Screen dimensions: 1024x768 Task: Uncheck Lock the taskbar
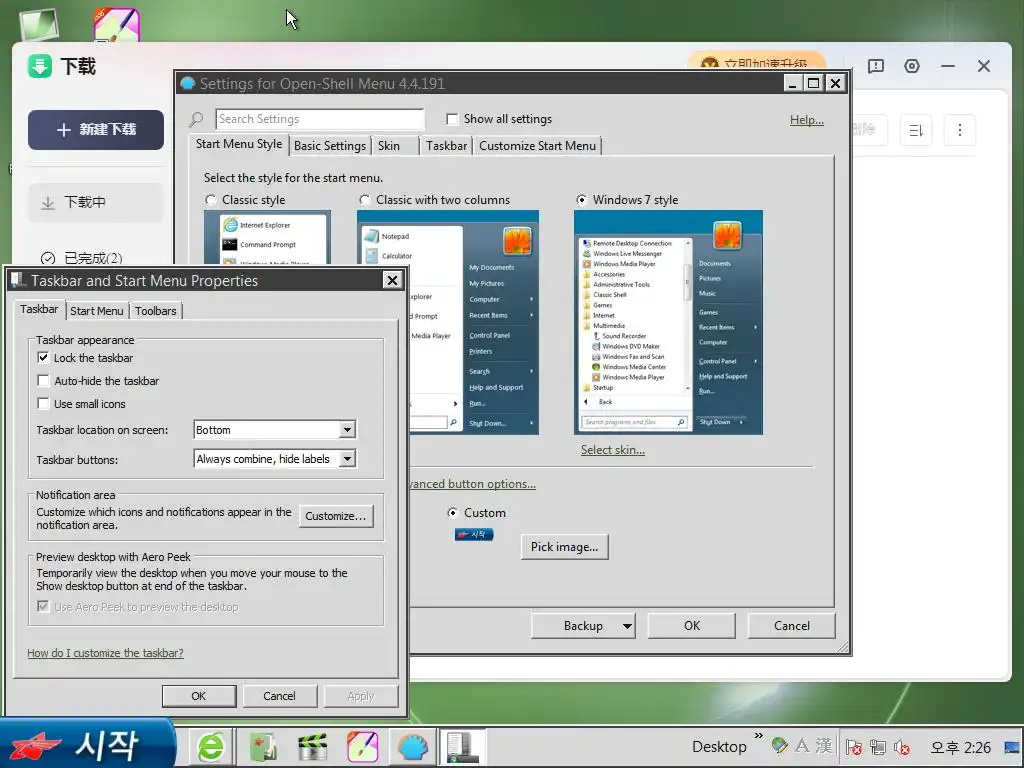point(43,358)
